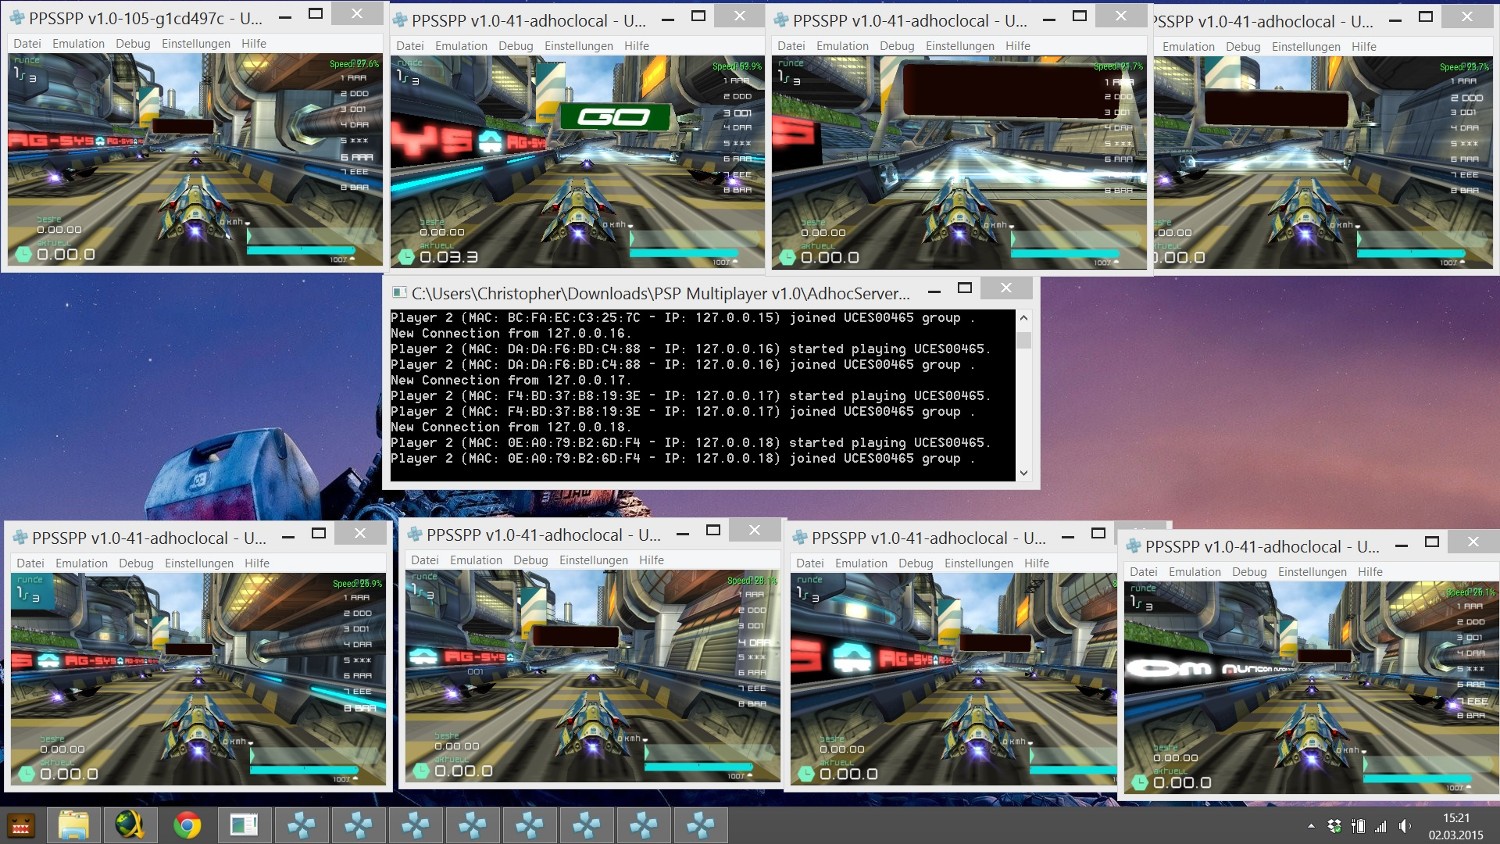This screenshot has height=844, width=1500.
Task: Click race timer 0.03.3 in second top-row game
Action: click(x=449, y=257)
